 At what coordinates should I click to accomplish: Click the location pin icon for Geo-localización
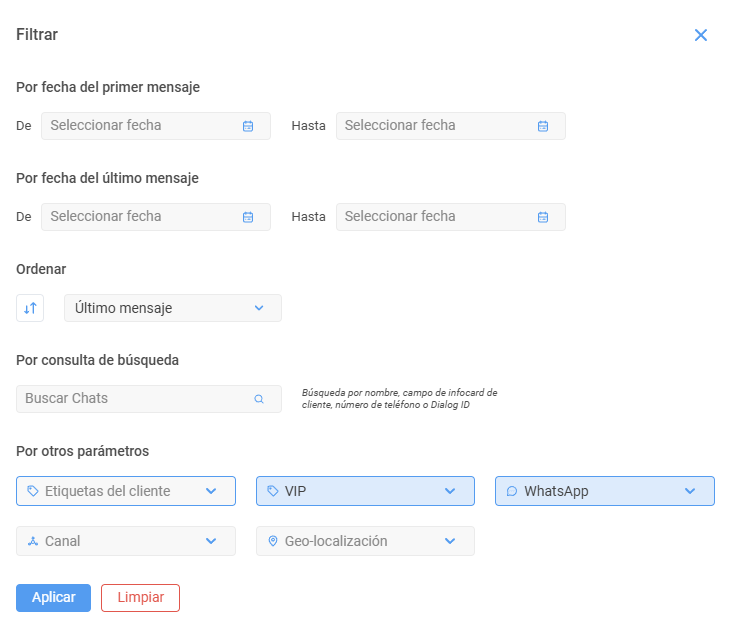pos(272,541)
